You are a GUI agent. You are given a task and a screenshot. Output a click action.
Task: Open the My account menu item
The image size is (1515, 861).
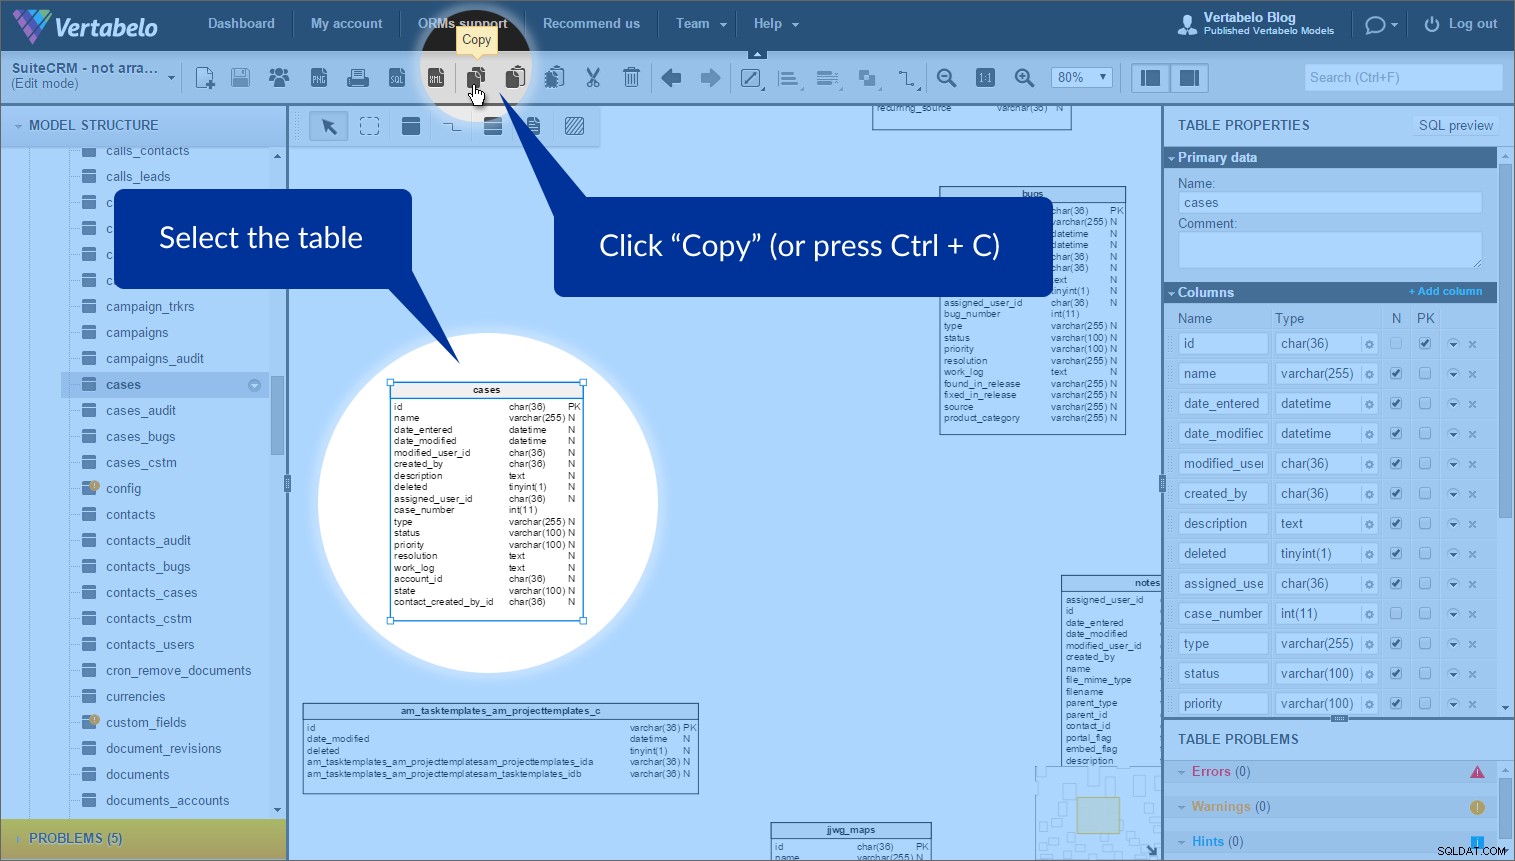(346, 24)
